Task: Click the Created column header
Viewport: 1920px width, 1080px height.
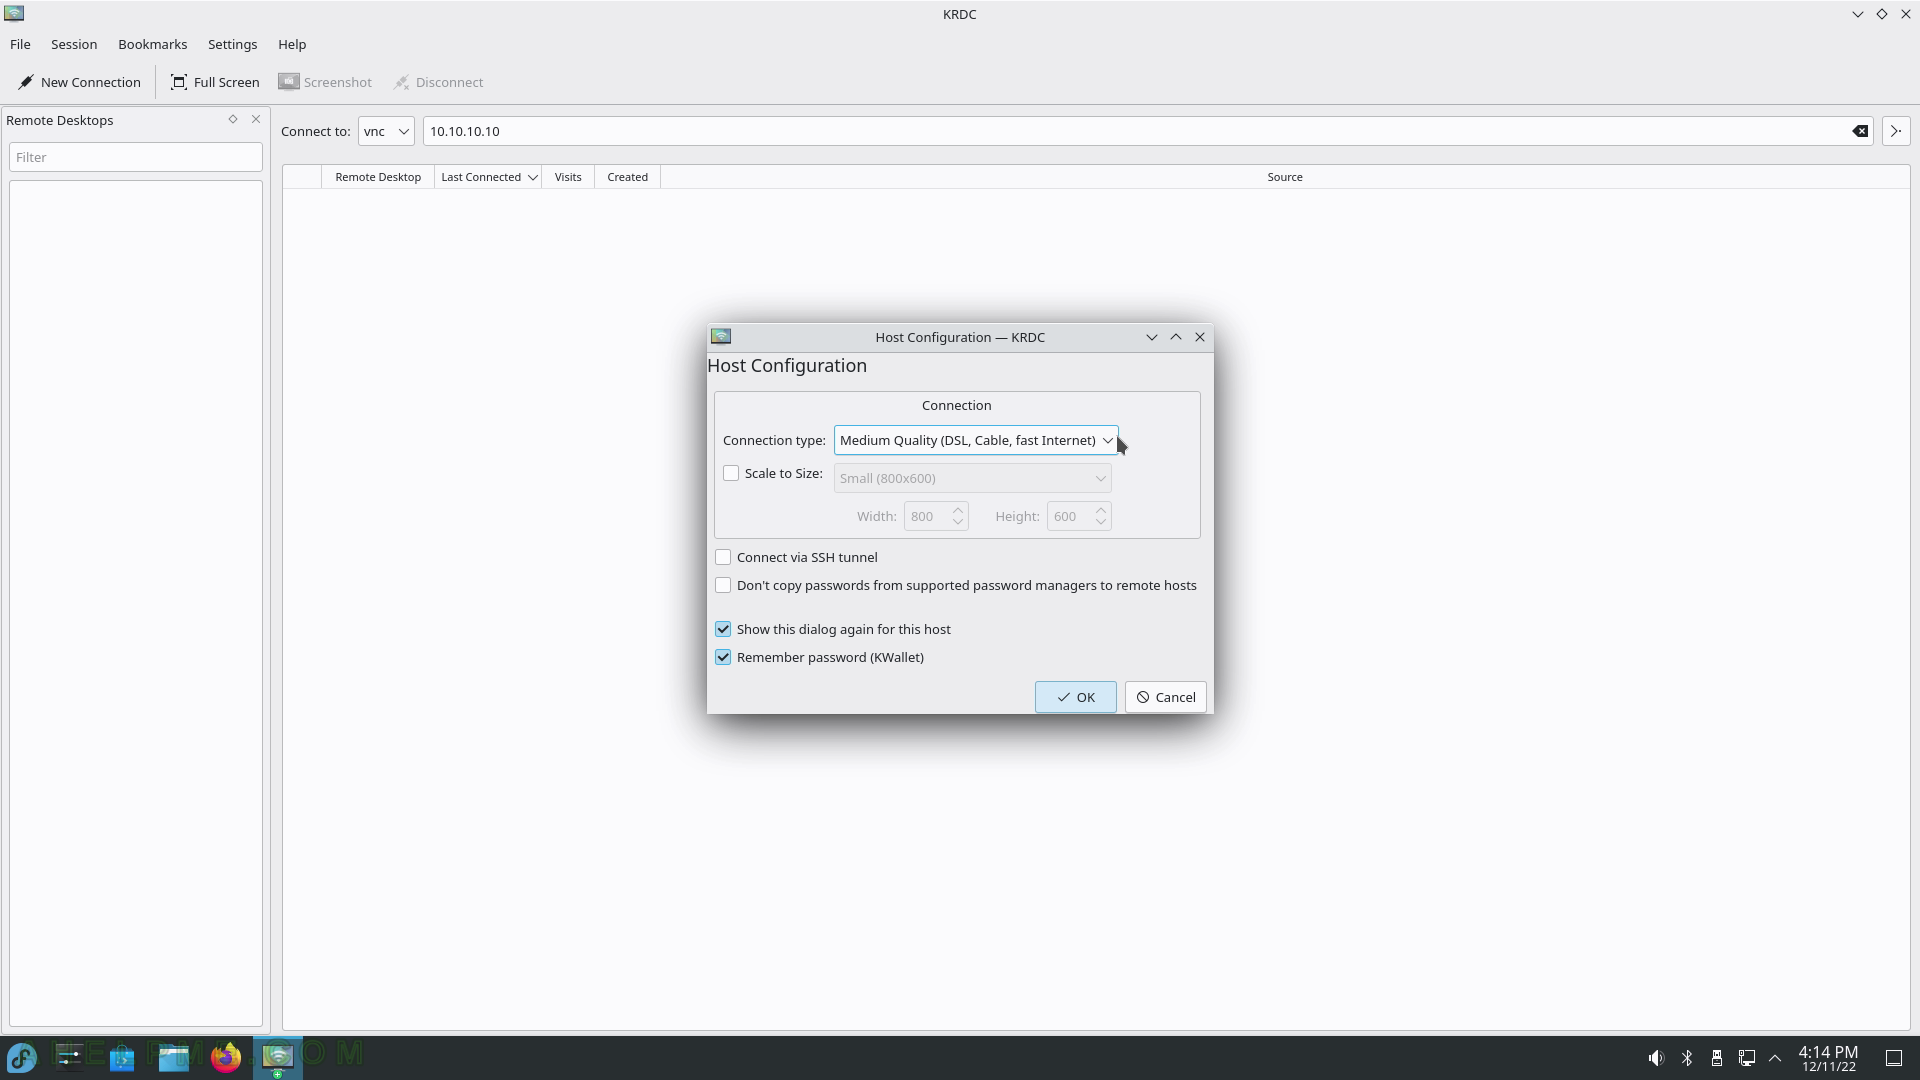Action: pyautogui.click(x=627, y=177)
